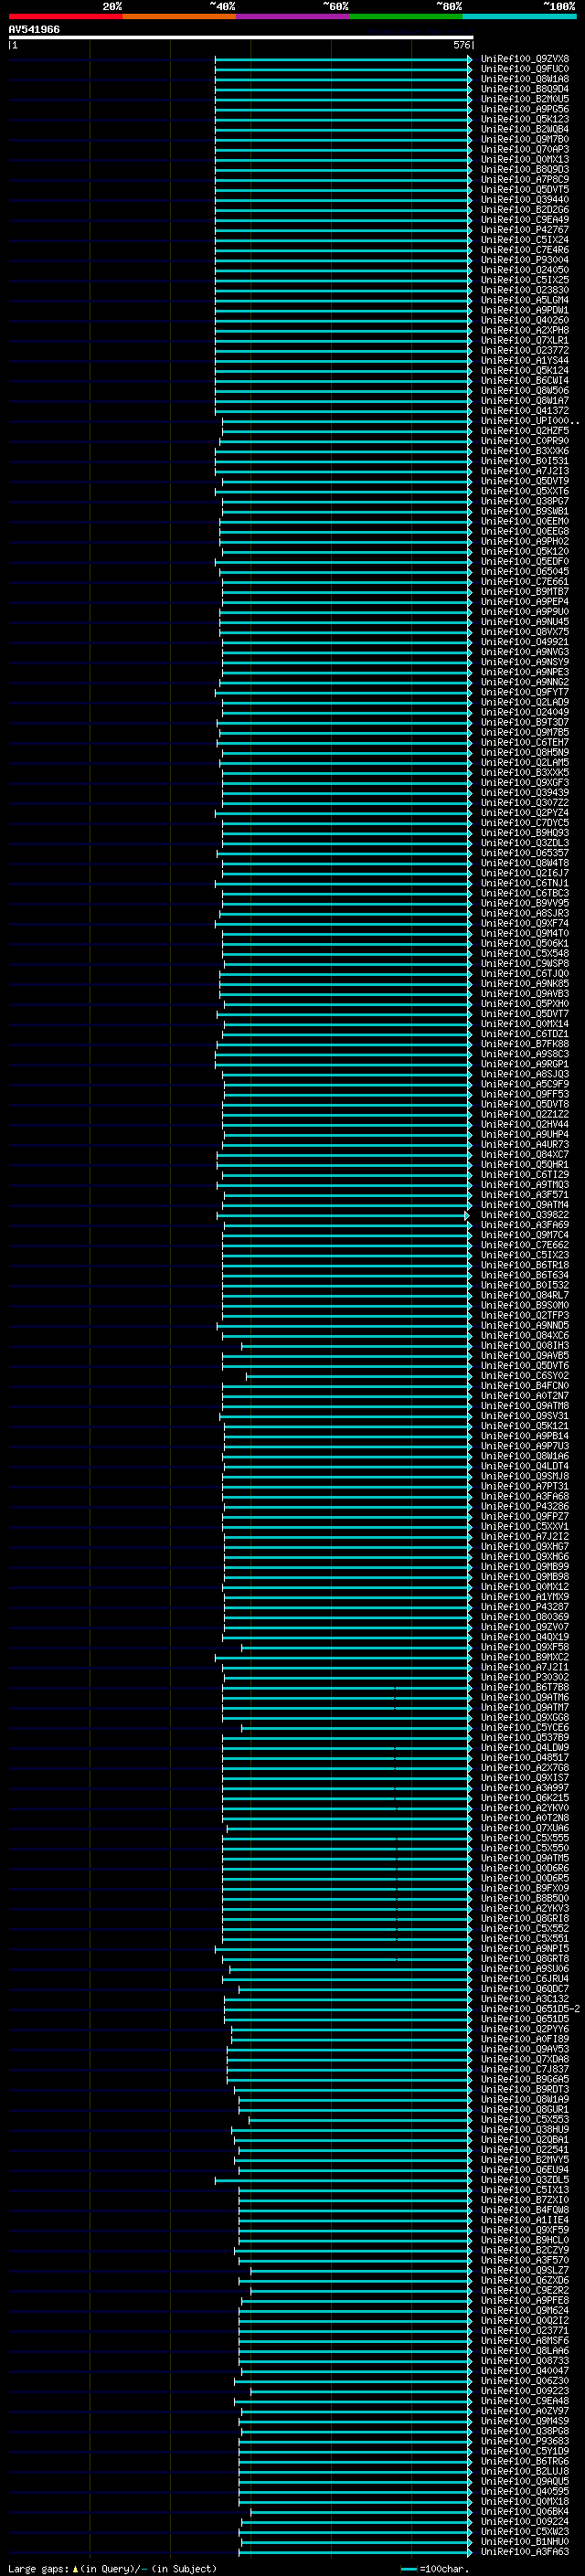This screenshot has width=585, height=2576.
Task: Select hit label UniRef100_Q651D5-2
Action: tap(530, 2009)
